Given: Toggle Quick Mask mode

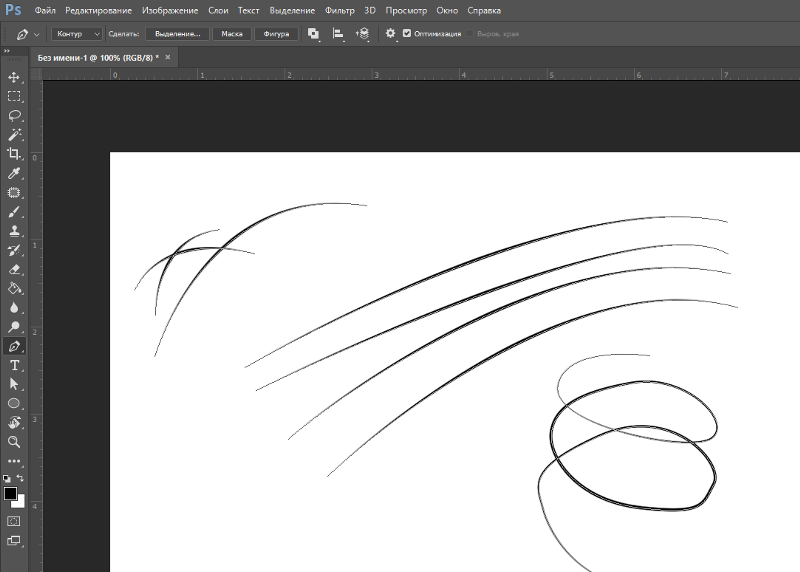Looking at the screenshot, I should (x=14, y=521).
